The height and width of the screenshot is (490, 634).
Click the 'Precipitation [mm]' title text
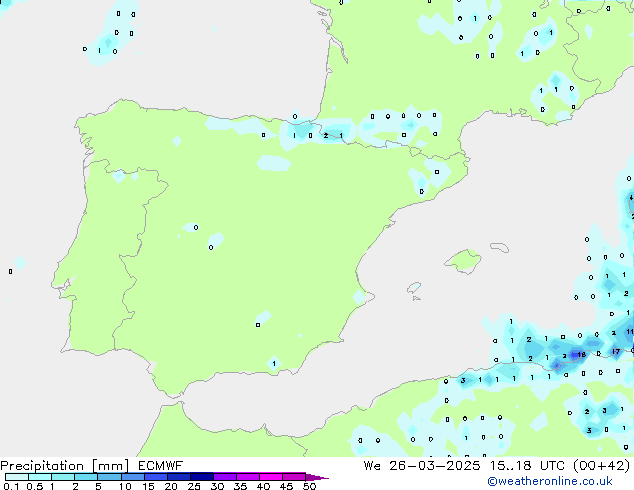65,466
